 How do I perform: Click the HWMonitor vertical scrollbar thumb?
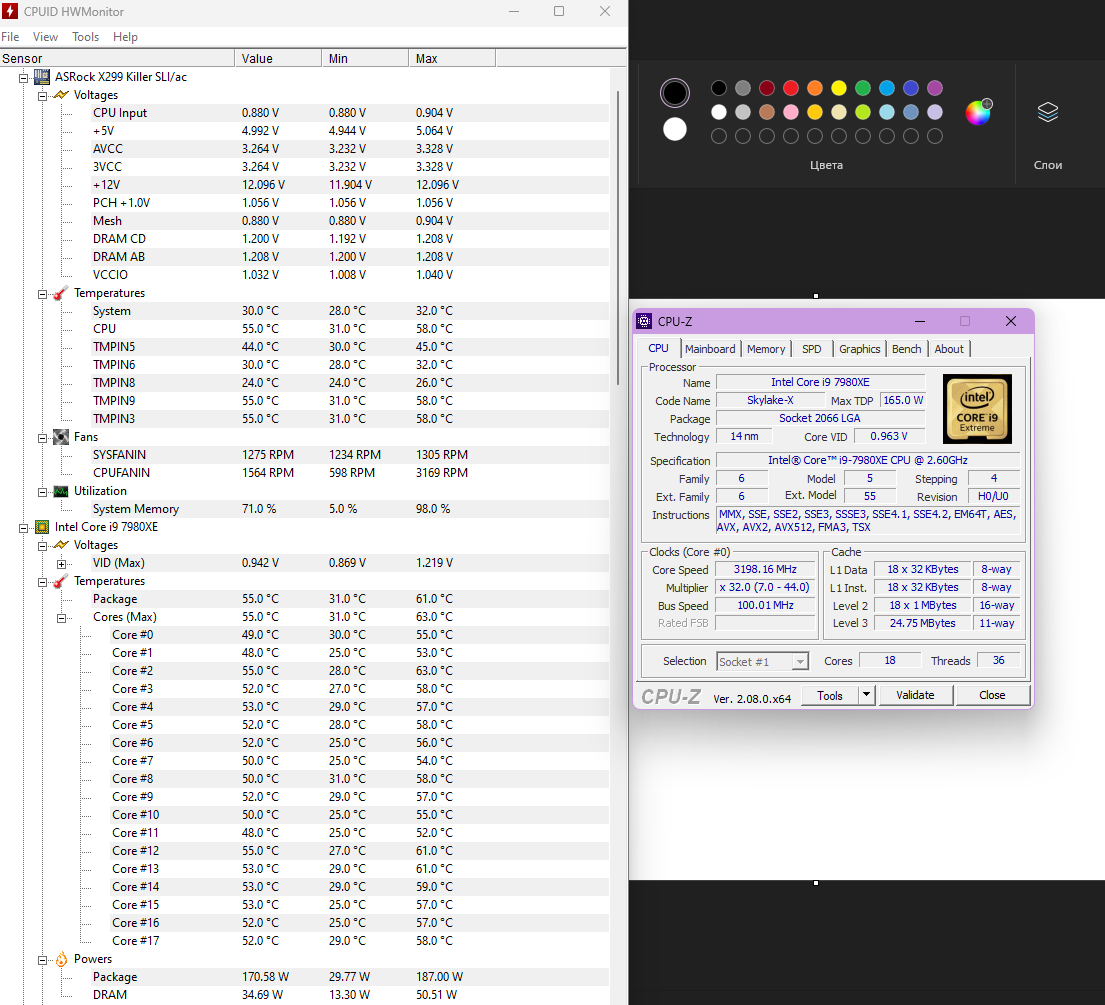coord(618,238)
